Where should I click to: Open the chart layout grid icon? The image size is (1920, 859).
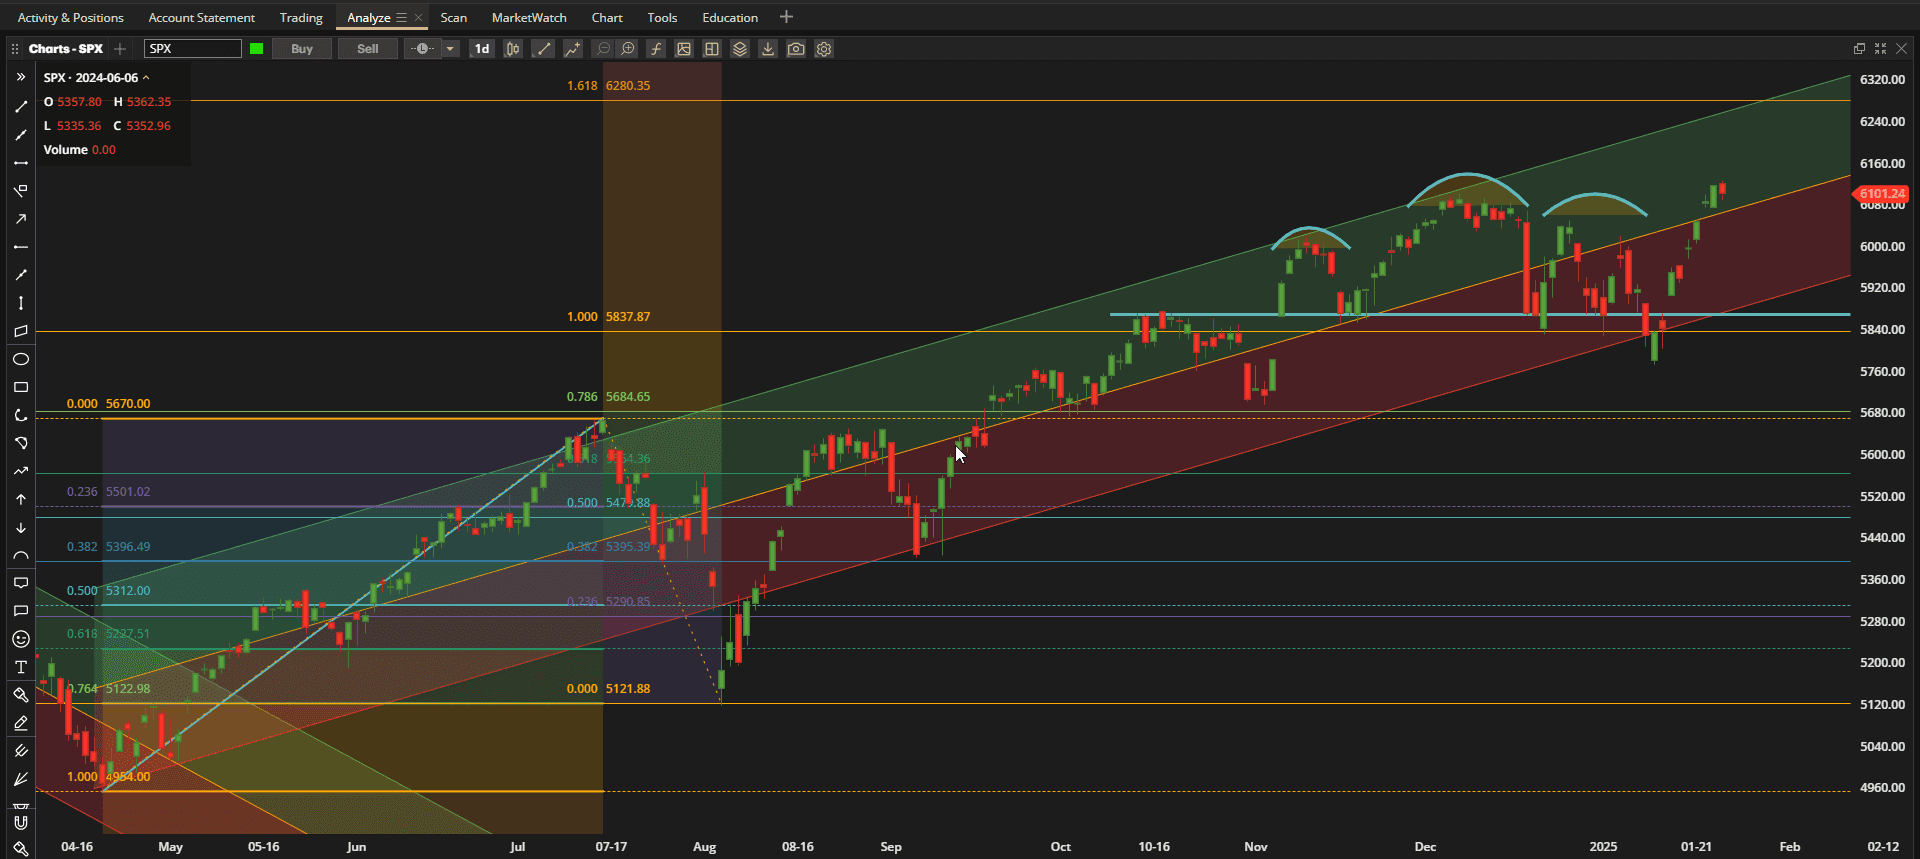(x=712, y=48)
